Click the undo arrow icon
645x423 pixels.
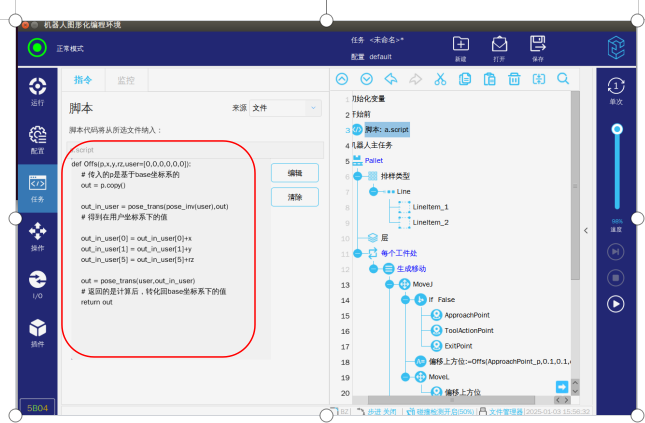(x=390, y=79)
